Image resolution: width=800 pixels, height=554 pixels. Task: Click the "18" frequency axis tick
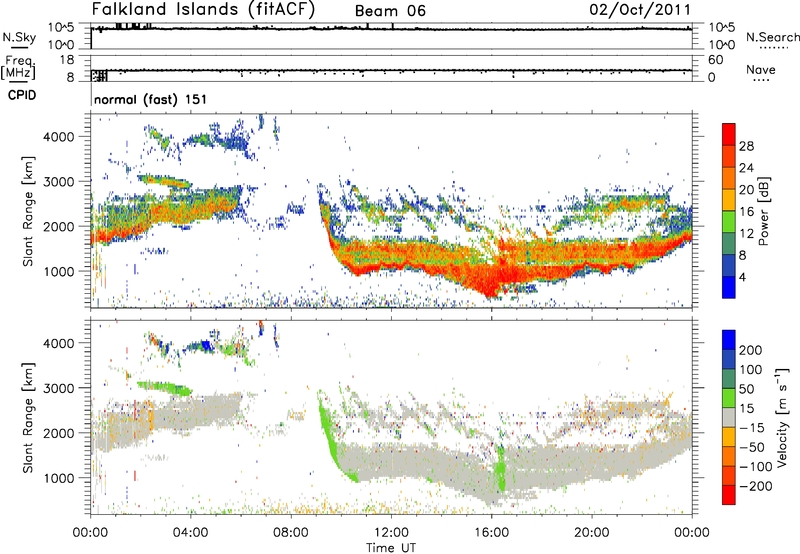click(x=67, y=60)
